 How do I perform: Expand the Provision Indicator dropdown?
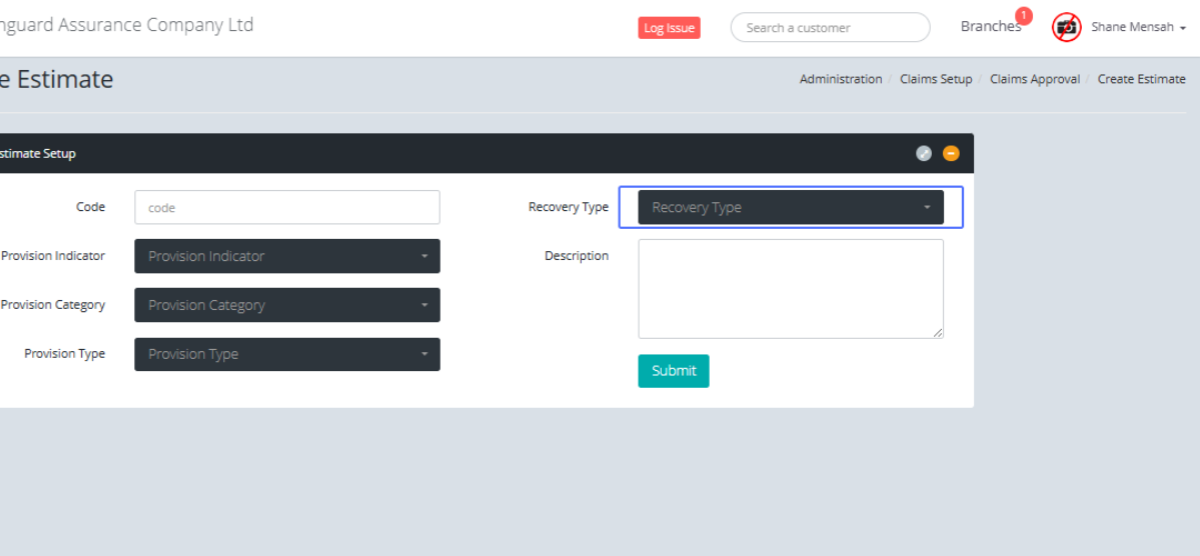pyautogui.click(x=287, y=256)
